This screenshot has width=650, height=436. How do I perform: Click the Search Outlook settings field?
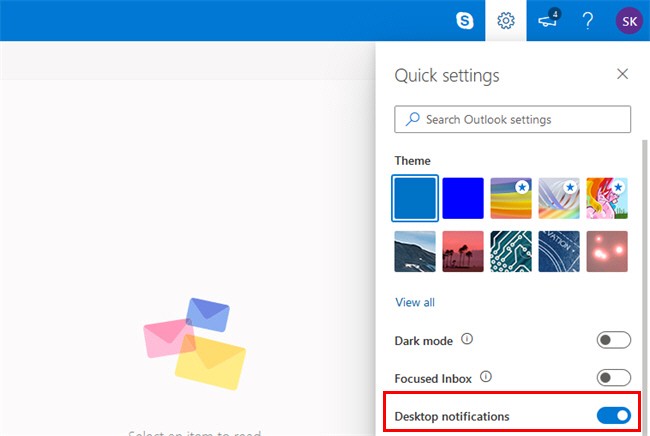click(x=512, y=119)
